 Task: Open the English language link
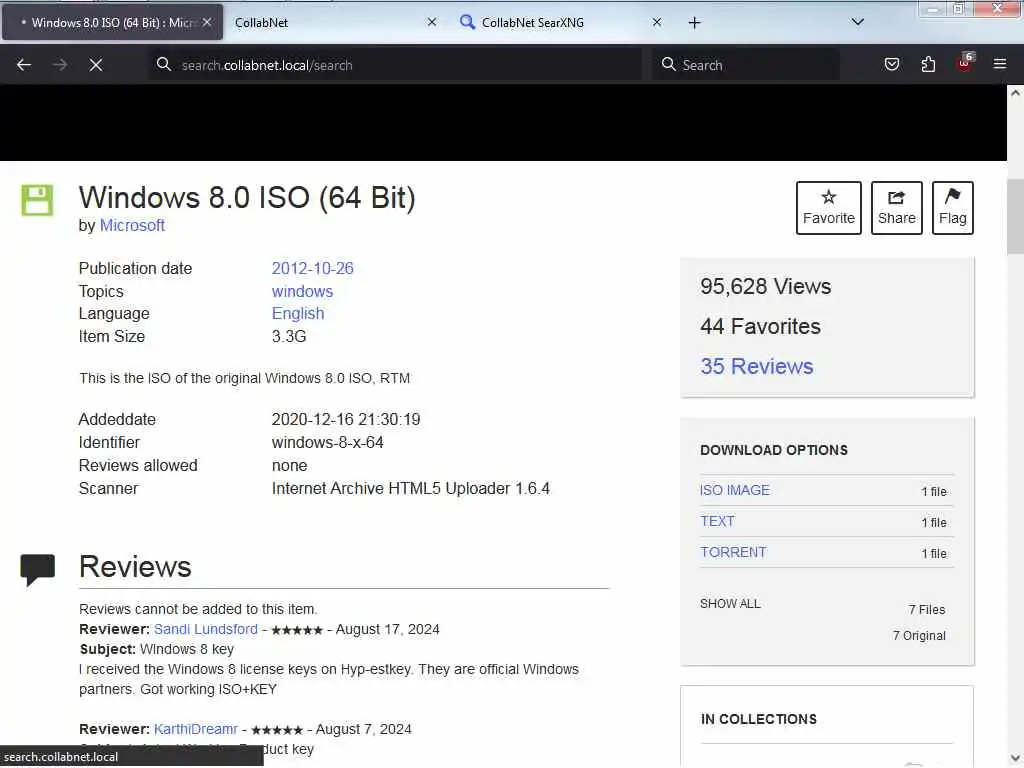tap(298, 313)
